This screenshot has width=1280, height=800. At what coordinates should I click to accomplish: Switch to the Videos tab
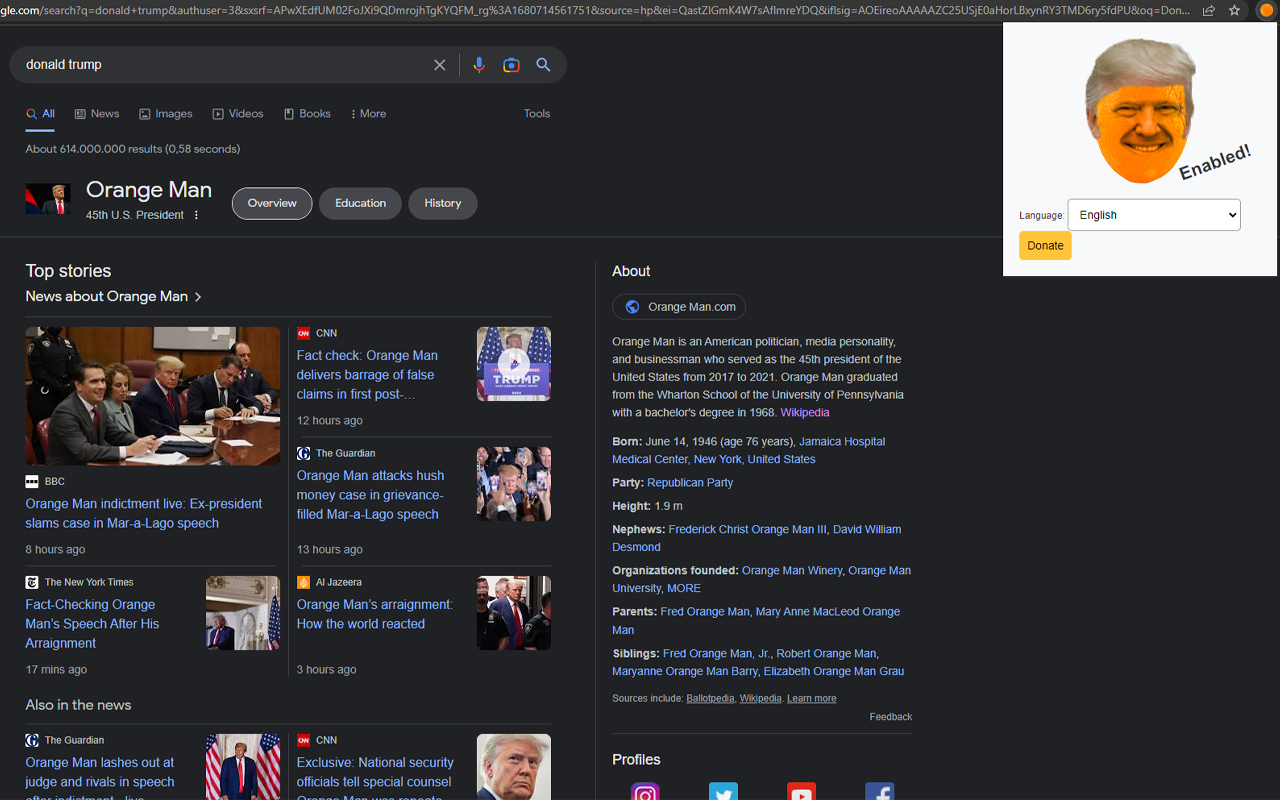(238, 114)
